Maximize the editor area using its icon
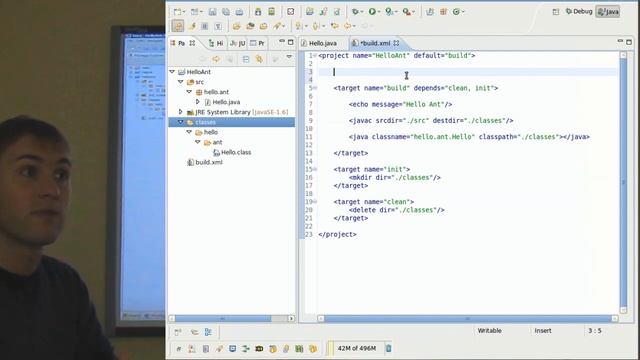This screenshot has height=360, width=640. click(629, 42)
